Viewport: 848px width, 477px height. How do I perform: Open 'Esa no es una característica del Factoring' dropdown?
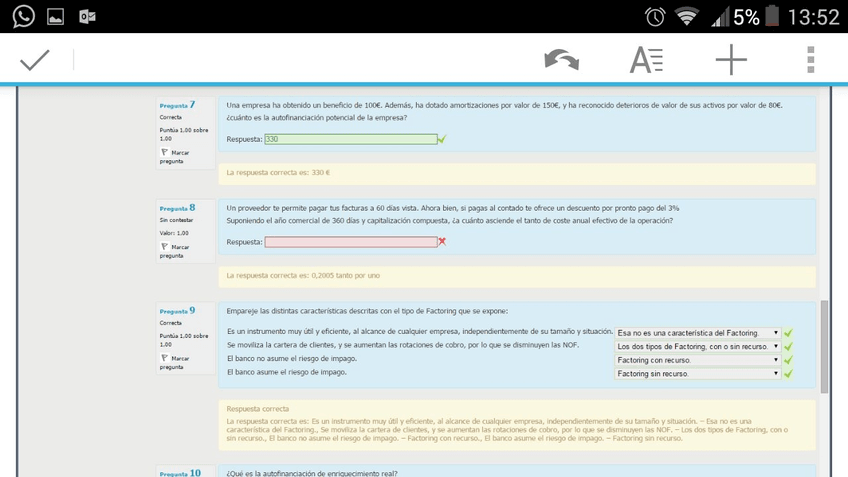coord(698,333)
